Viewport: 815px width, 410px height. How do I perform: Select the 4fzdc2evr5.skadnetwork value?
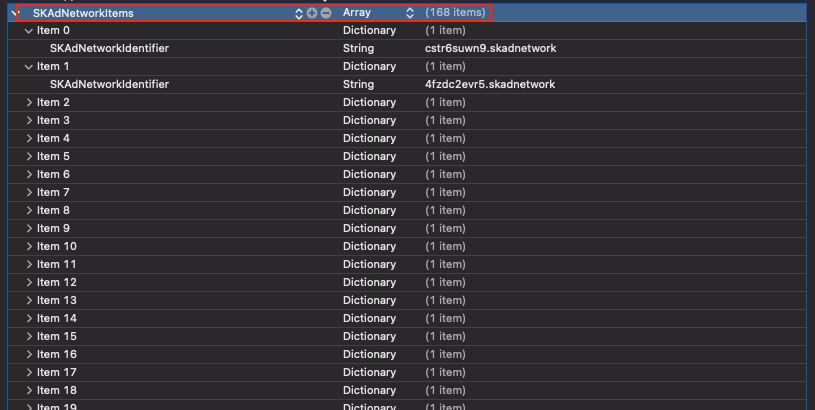coord(489,85)
